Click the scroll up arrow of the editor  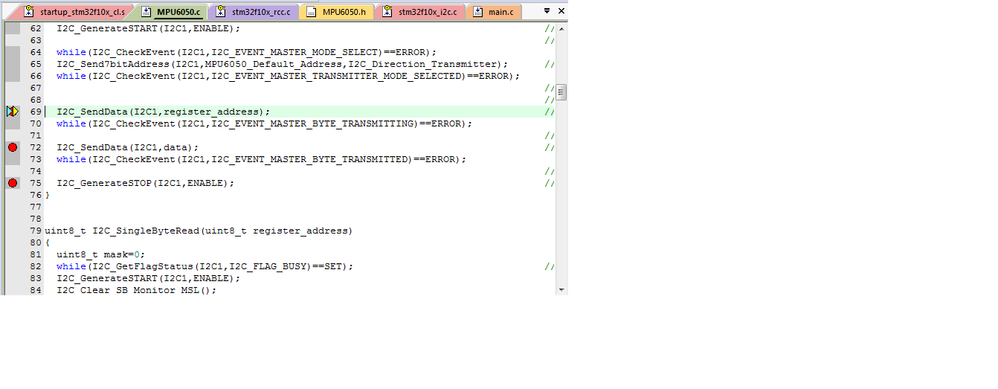[561, 29]
